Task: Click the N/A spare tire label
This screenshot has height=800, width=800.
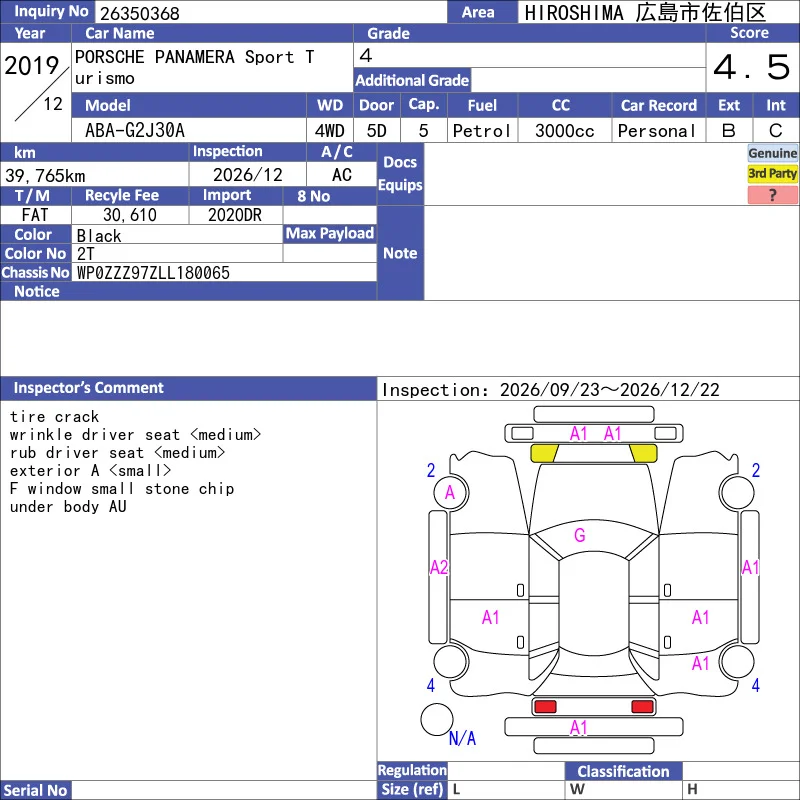Action: pyautogui.click(x=462, y=738)
